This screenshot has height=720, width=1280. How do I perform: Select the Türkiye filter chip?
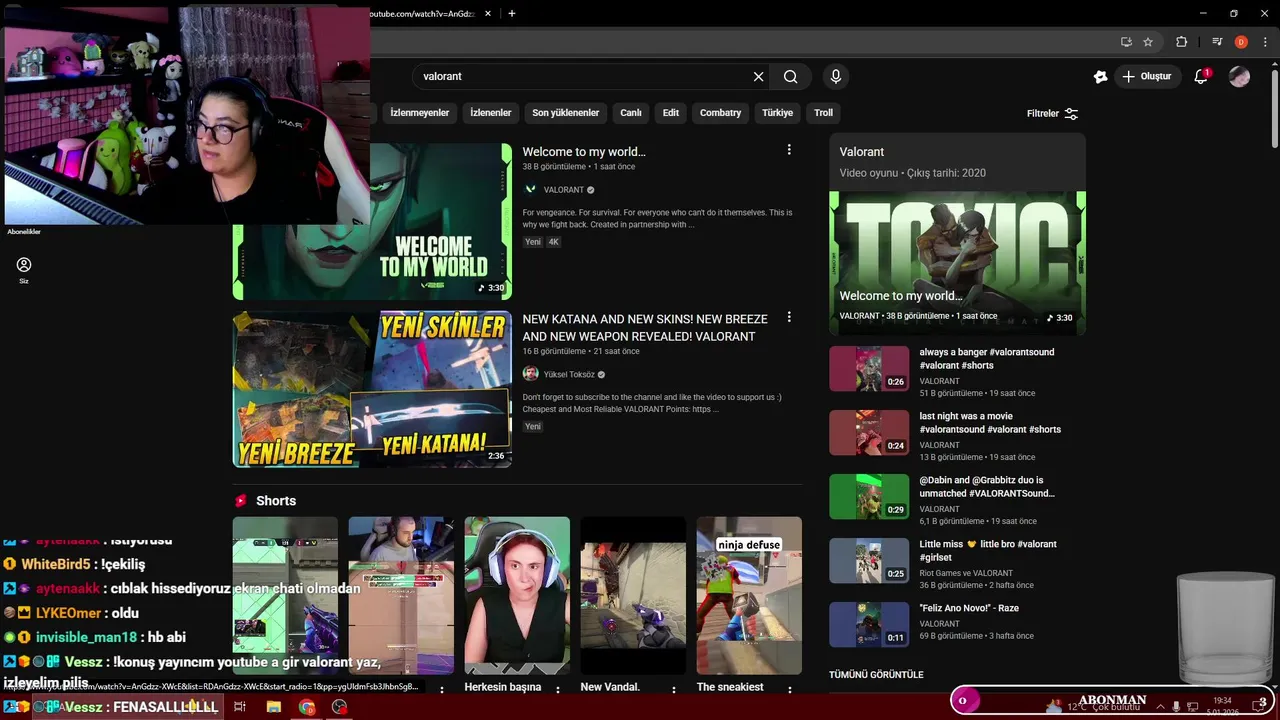pyautogui.click(x=777, y=113)
